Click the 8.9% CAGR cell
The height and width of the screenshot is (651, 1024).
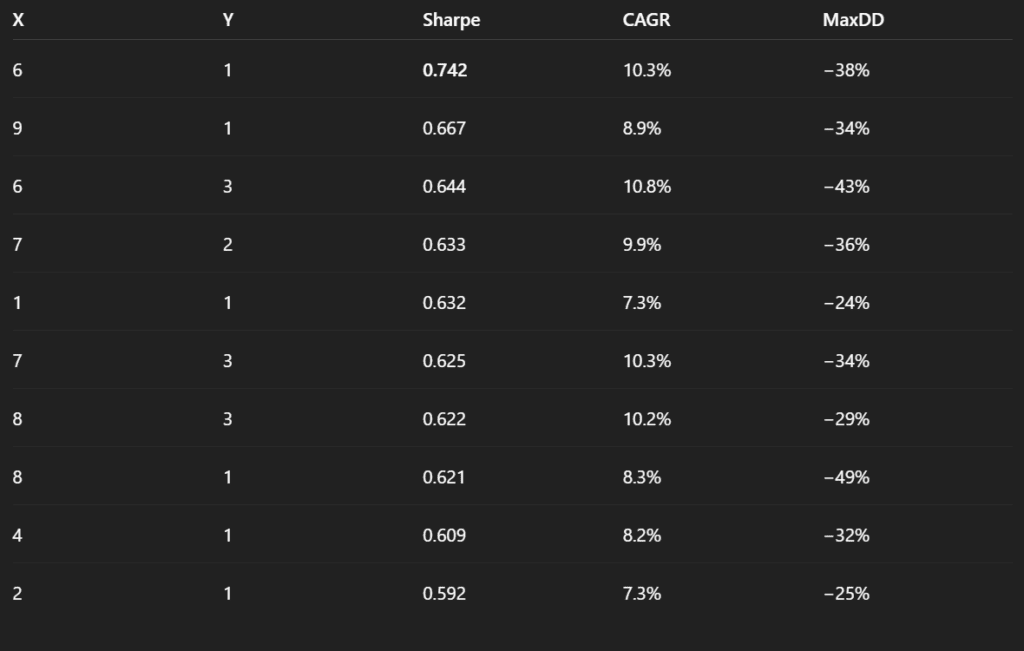(642, 129)
